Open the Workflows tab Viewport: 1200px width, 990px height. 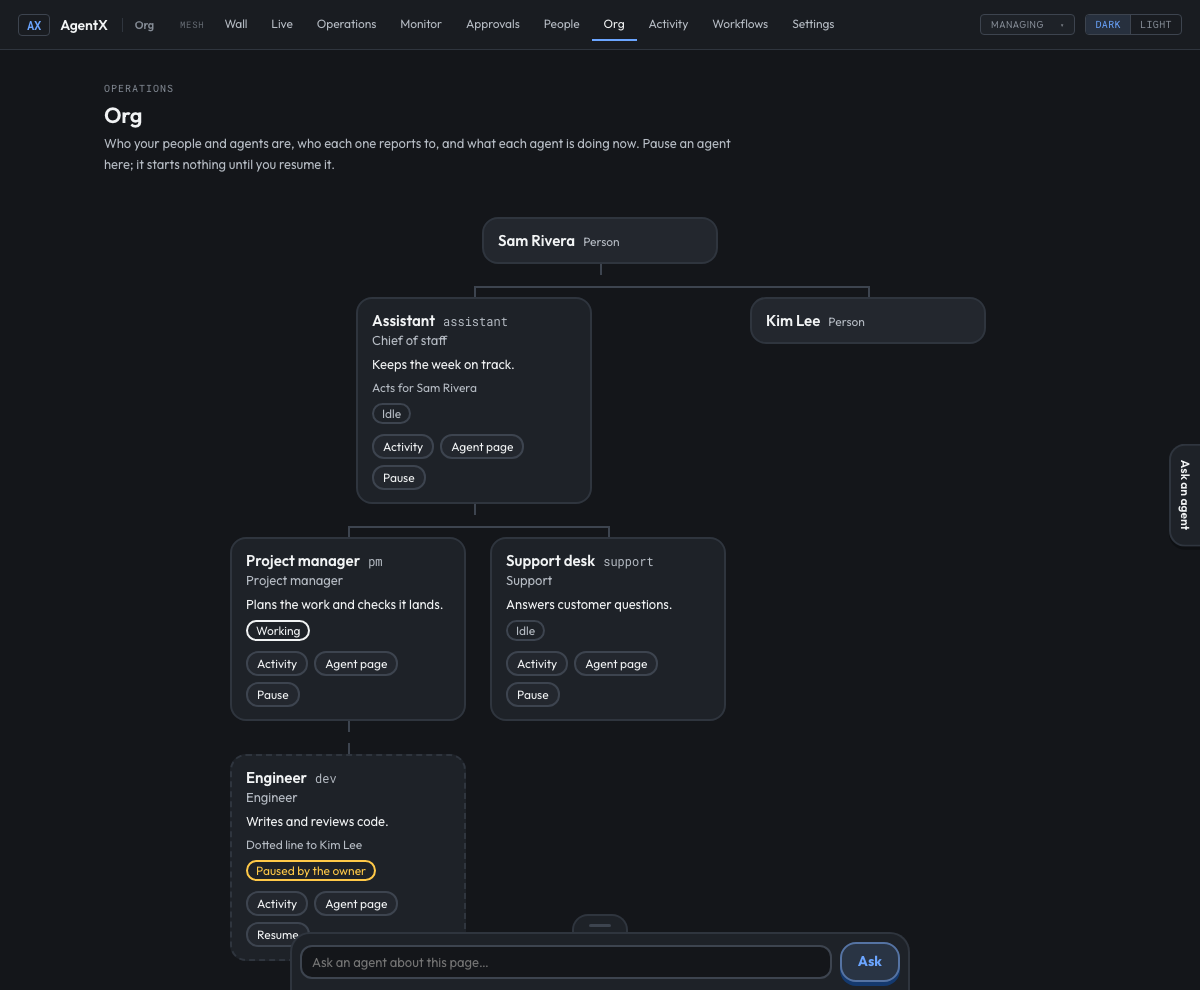pyautogui.click(x=740, y=24)
